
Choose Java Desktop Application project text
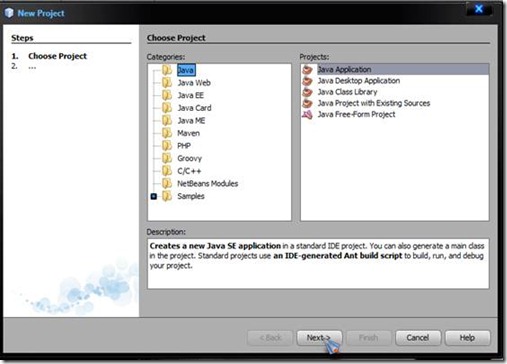pyautogui.click(x=359, y=81)
